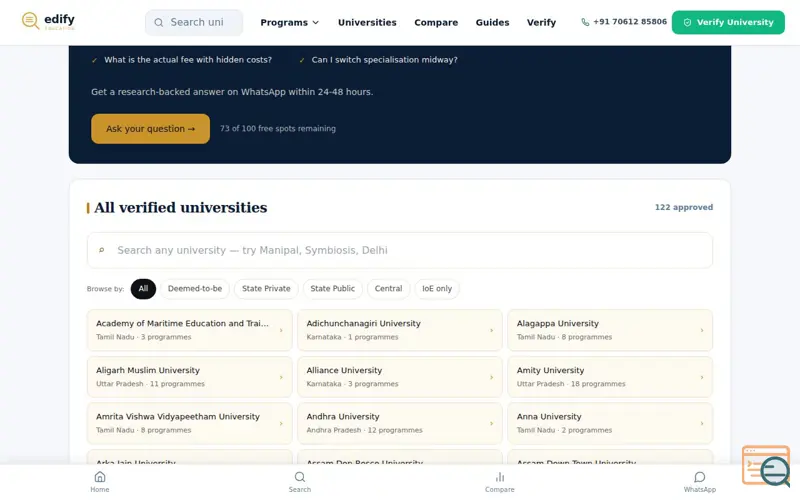Select the All browse filter
The image size is (800, 500).
coord(143,289)
